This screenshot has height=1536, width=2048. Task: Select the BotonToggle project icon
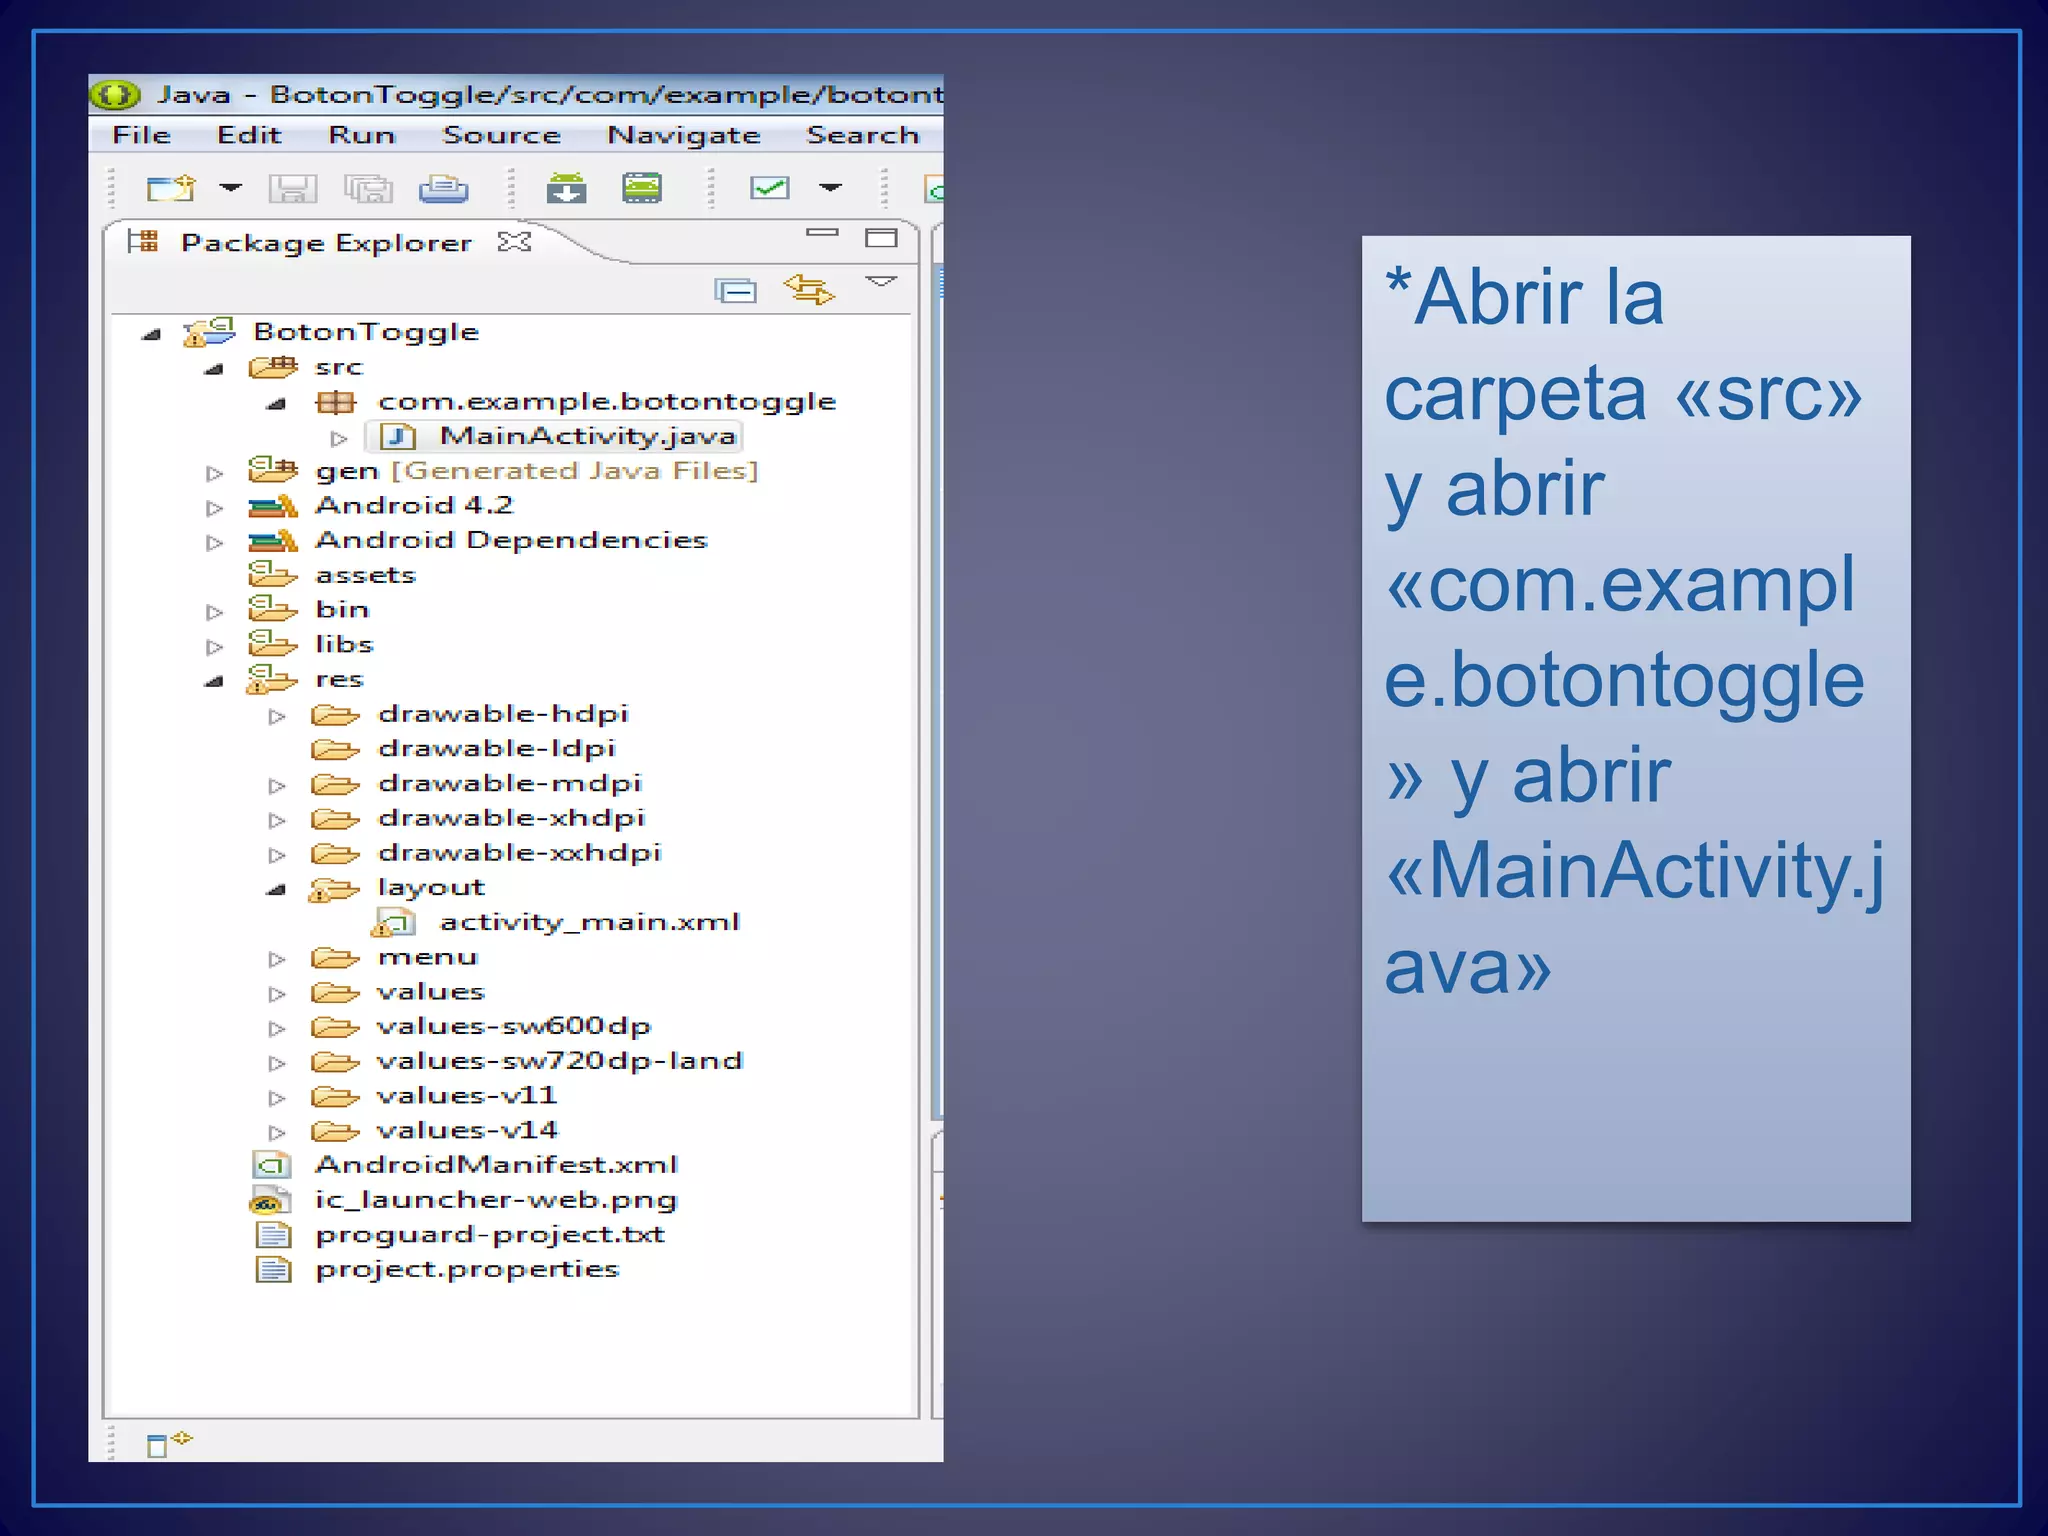(x=209, y=332)
